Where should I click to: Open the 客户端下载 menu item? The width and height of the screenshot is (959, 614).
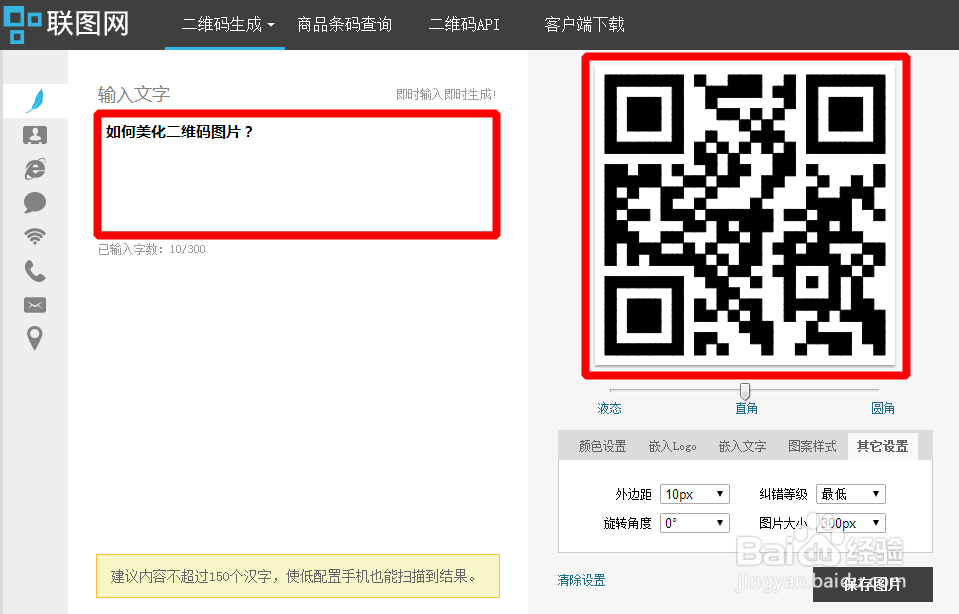584,24
